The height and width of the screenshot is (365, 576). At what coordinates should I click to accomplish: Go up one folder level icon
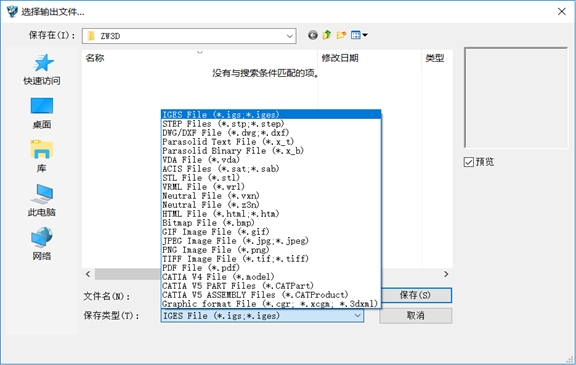327,35
